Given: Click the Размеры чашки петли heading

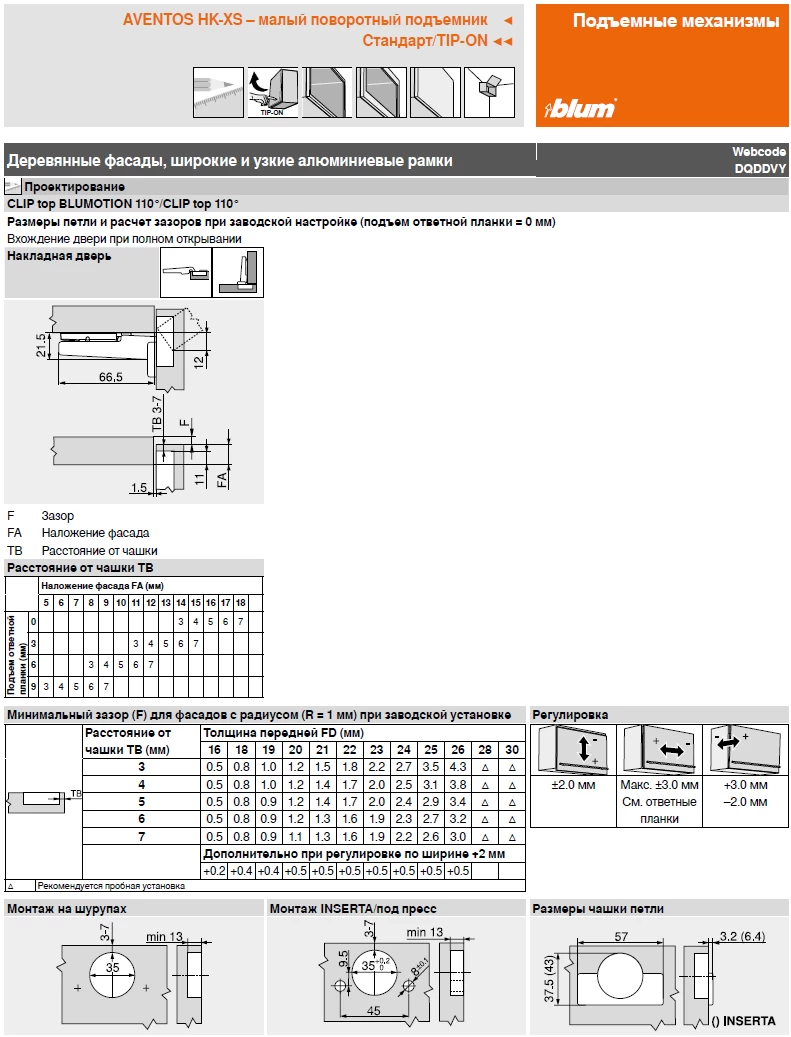Looking at the screenshot, I should click(x=598, y=909).
